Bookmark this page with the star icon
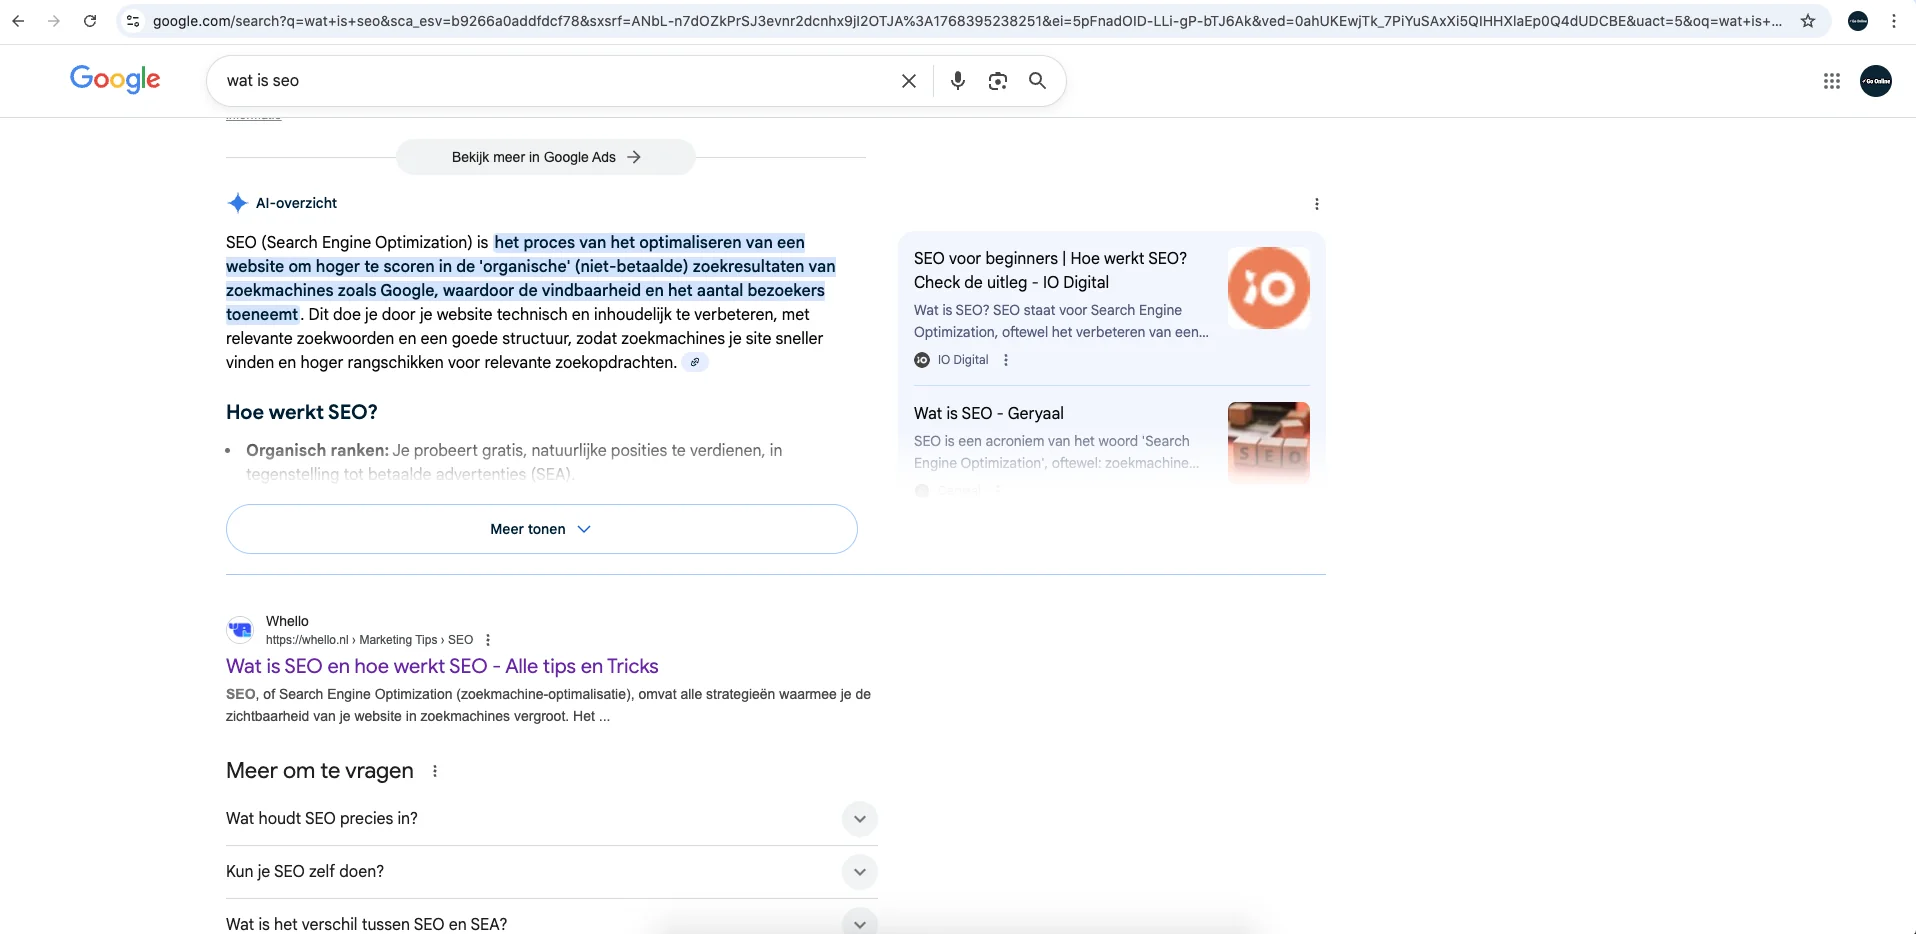Screen dimensions: 1916x934 tap(1808, 21)
